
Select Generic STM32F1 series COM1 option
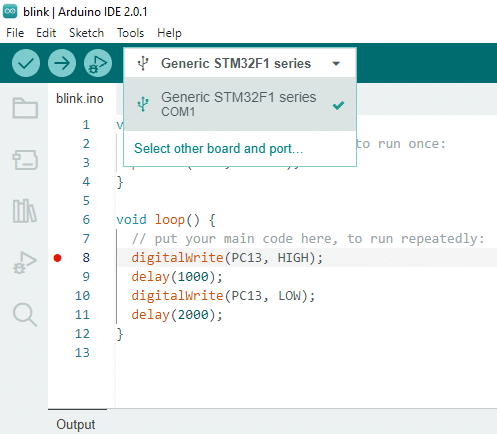click(240, 104)
